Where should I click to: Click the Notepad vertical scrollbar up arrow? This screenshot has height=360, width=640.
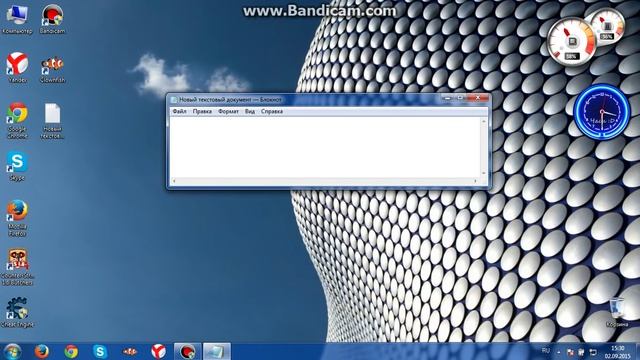(x=484, y=121)
